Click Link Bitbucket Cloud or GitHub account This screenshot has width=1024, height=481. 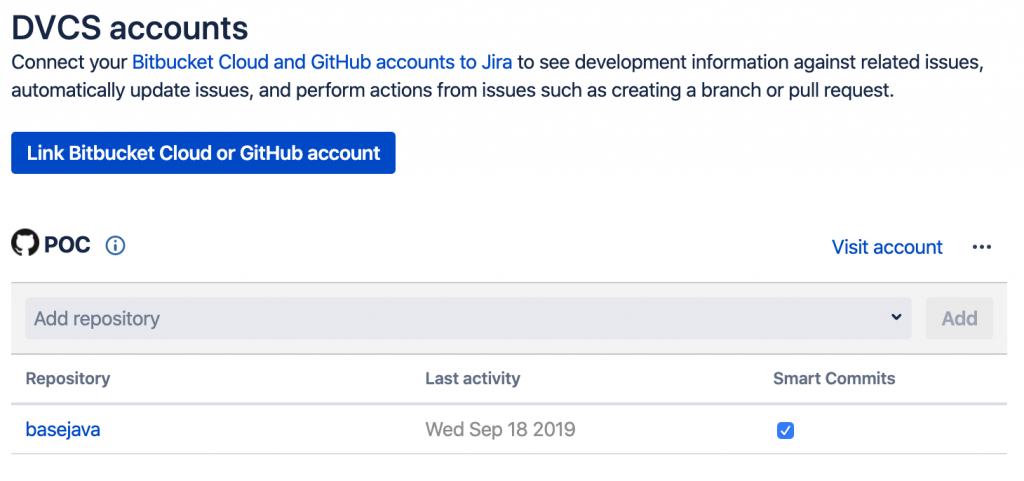click(203, 153)
